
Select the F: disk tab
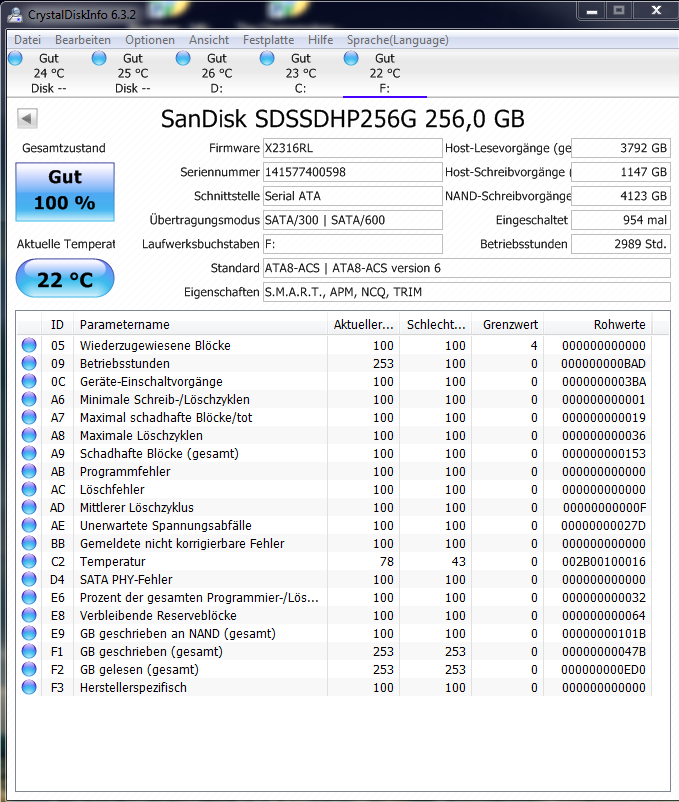[384, 73]
